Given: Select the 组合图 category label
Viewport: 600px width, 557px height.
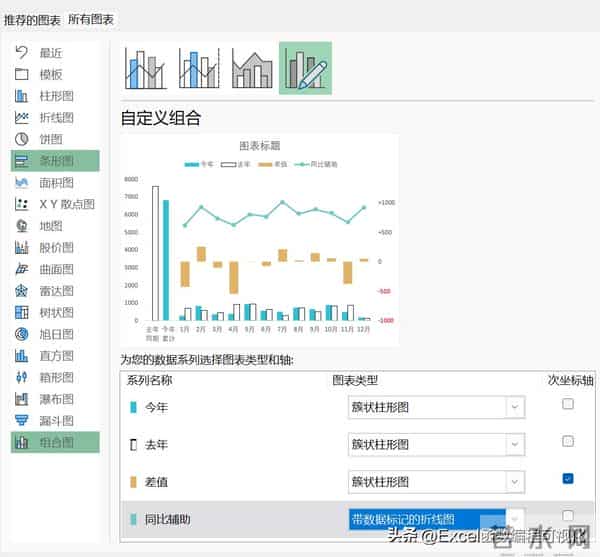Looking at the screenshot, I should point(57,443).
